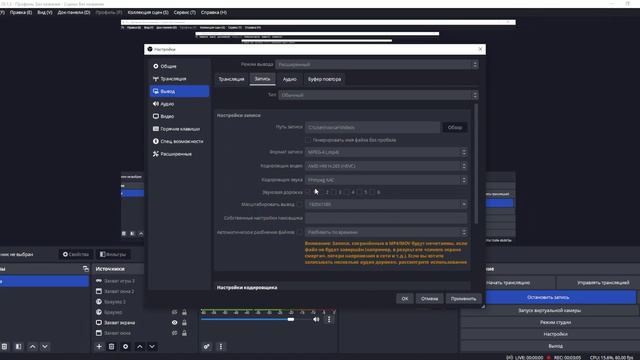The image size is (640, 360).
Task: Open Справка menu
Action: [213, 13]
